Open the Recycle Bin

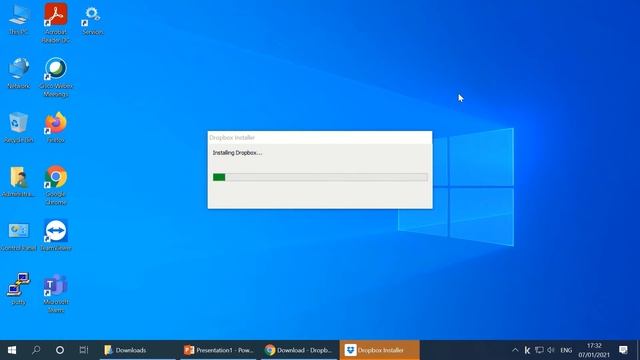point(18,128)
